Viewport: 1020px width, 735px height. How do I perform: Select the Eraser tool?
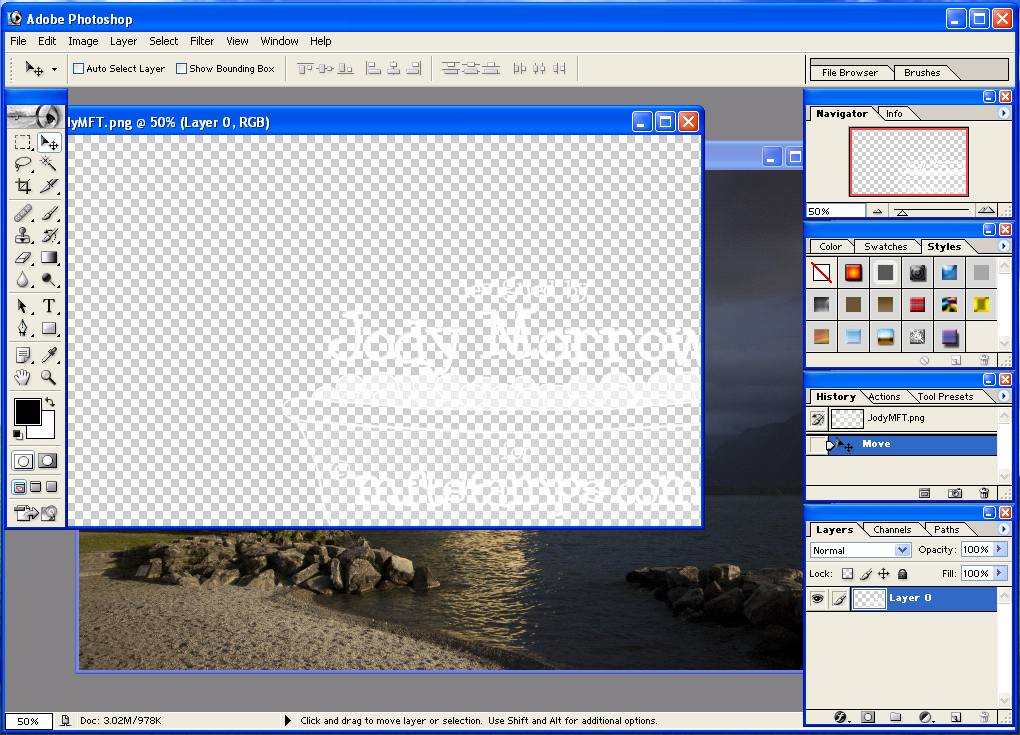(23, 258)
